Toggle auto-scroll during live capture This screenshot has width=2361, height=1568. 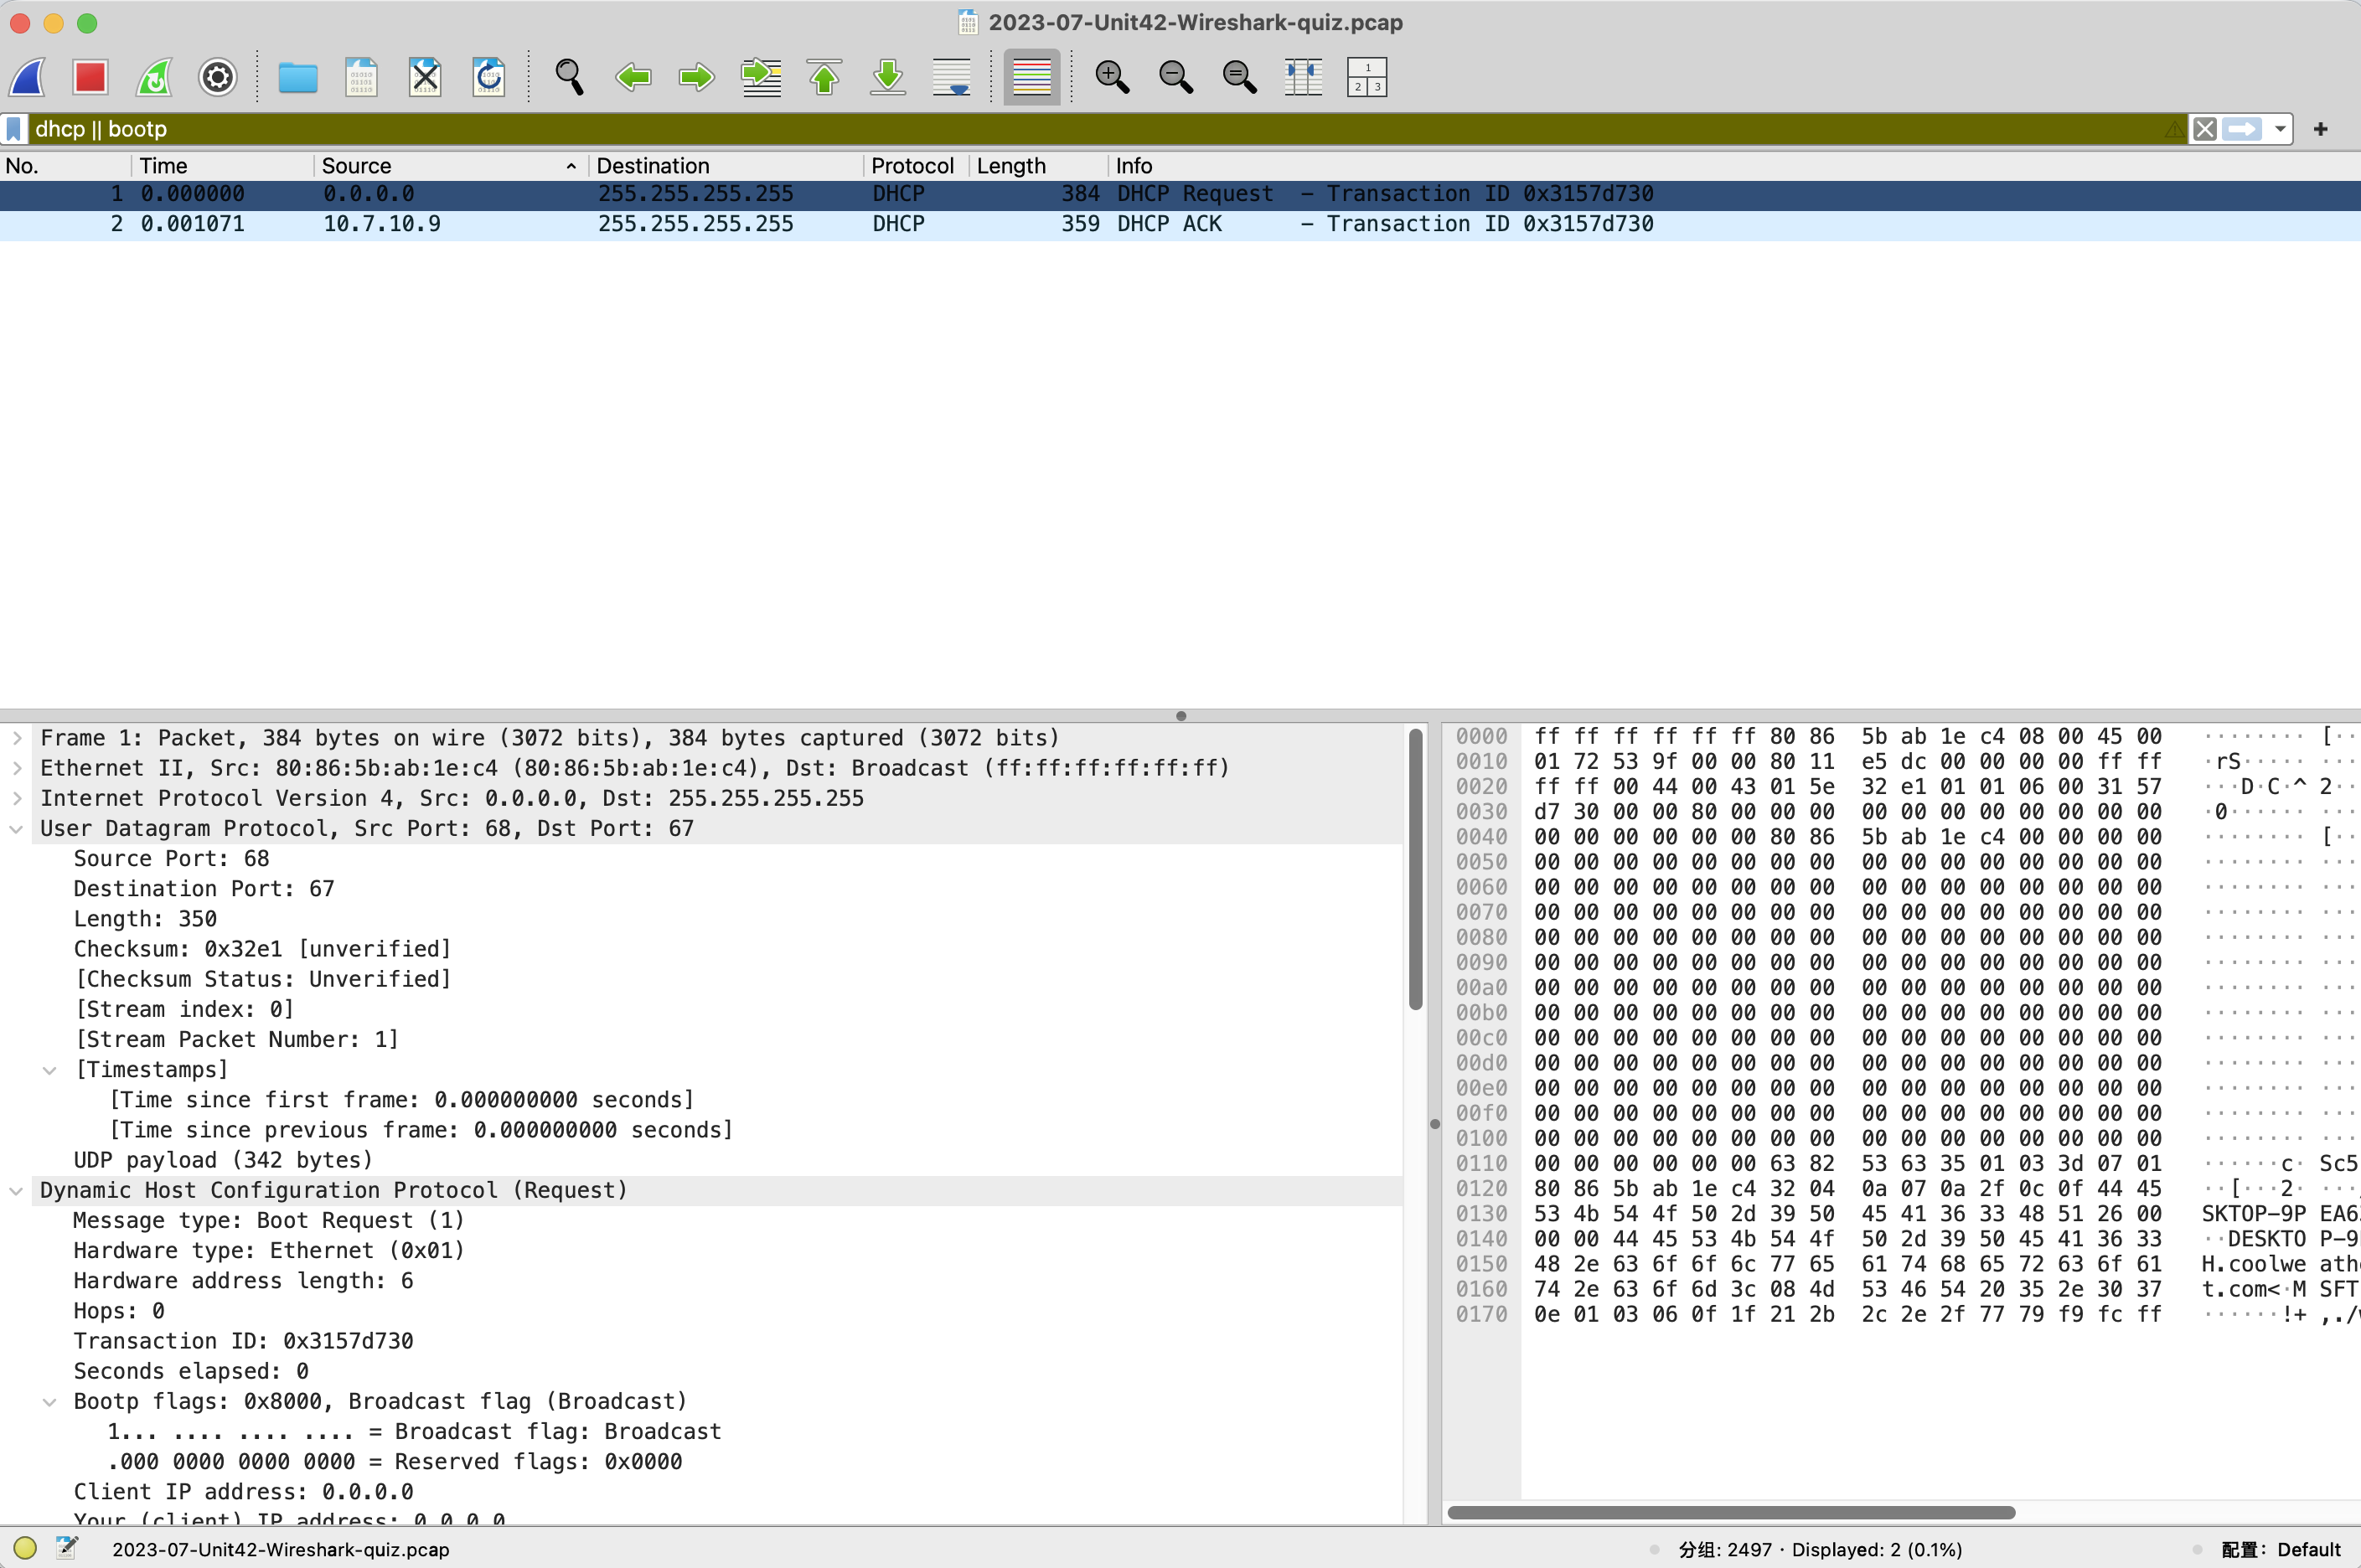click(951, 77)
